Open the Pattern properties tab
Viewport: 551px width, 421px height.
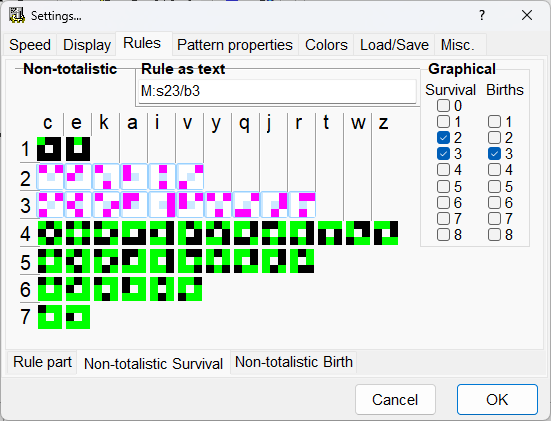(235, 45)
